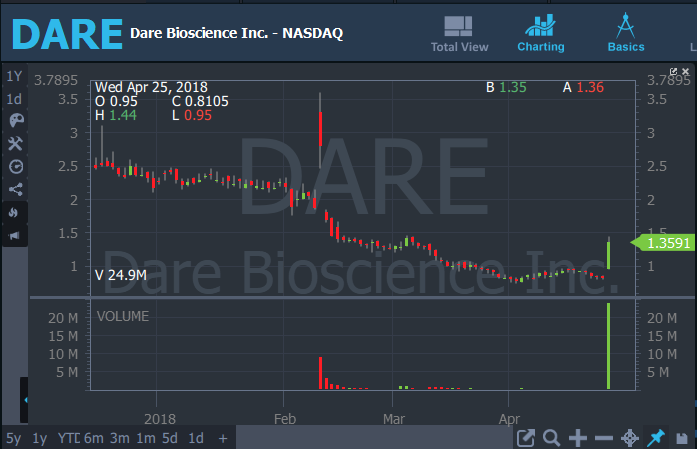Viewport: 697px width, 449px height.
Task: Pop out the chart panel icon
Action: [x=673, y=71]
